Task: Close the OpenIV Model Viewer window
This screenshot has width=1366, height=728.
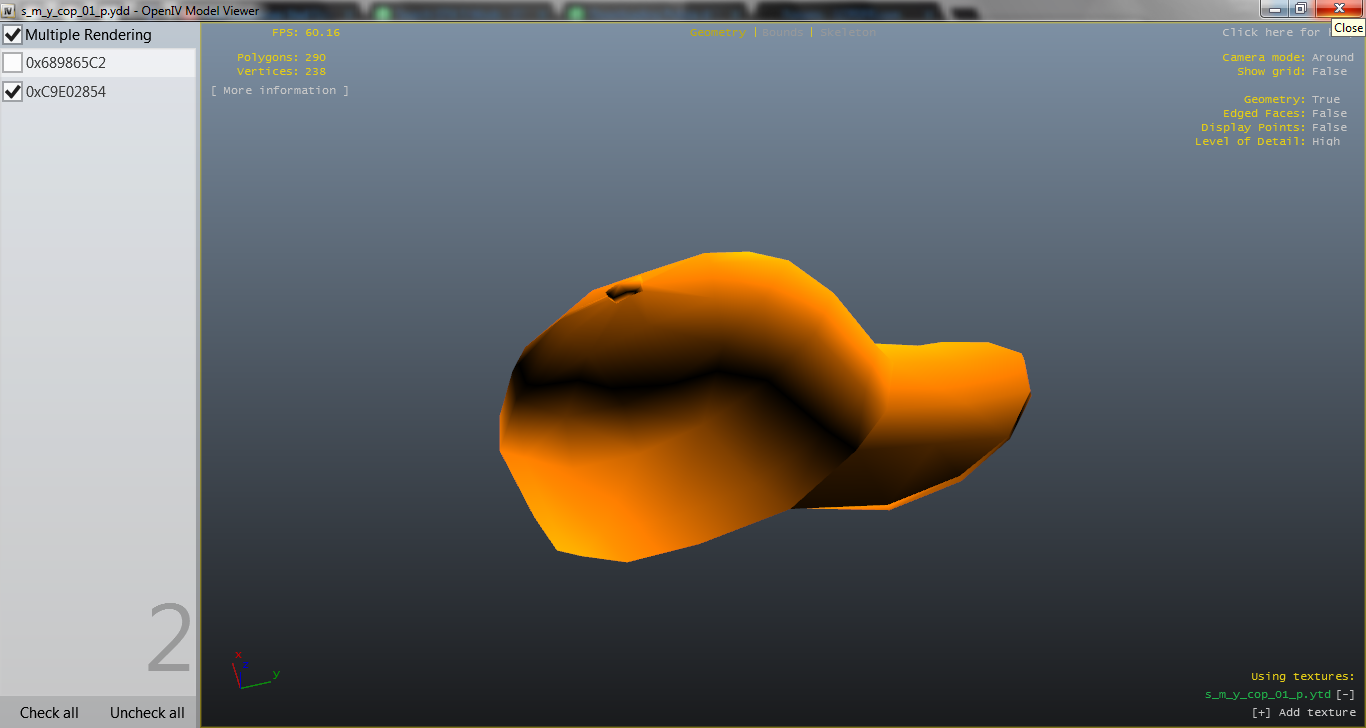Action: pos(1339,9)
